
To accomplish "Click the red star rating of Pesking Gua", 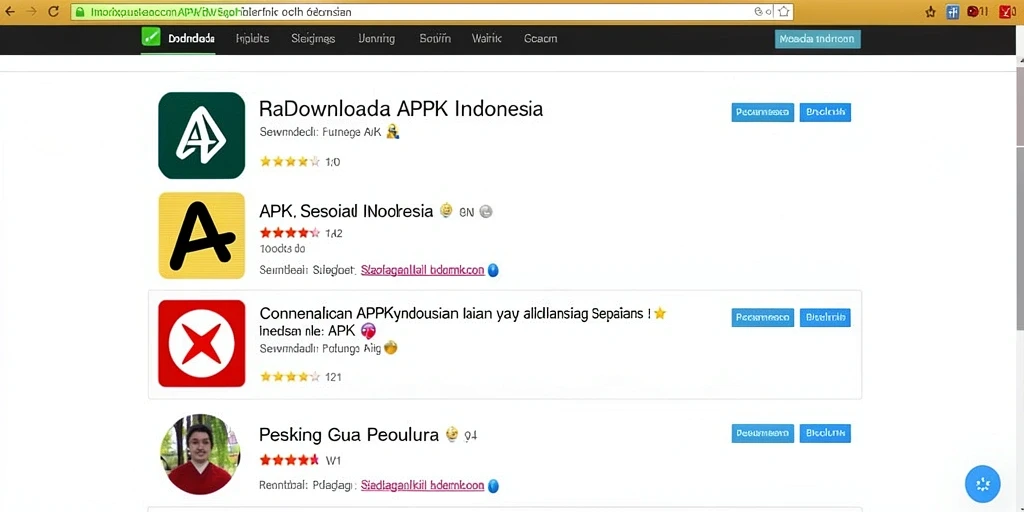I will [290, 460].
